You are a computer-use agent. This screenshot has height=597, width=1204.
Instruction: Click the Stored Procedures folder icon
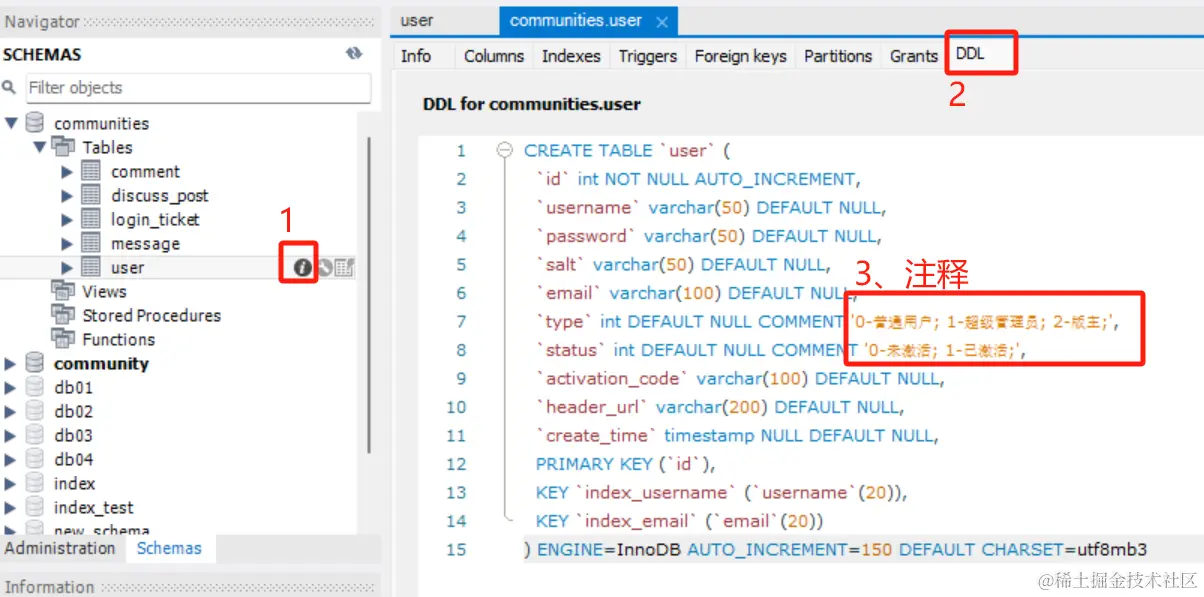pyautogui.click(x=63, y=315)
